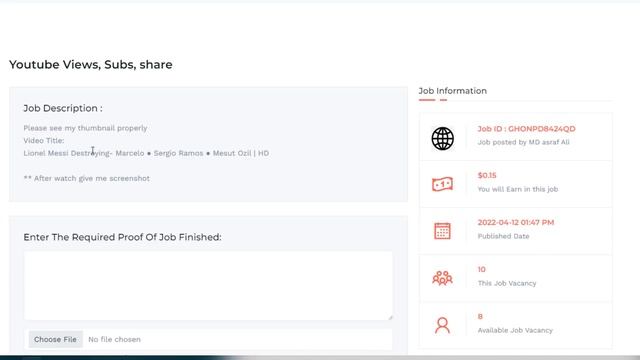
Task: Click the Lionel Messi Destroying video title line
Action: coord(146,153)
